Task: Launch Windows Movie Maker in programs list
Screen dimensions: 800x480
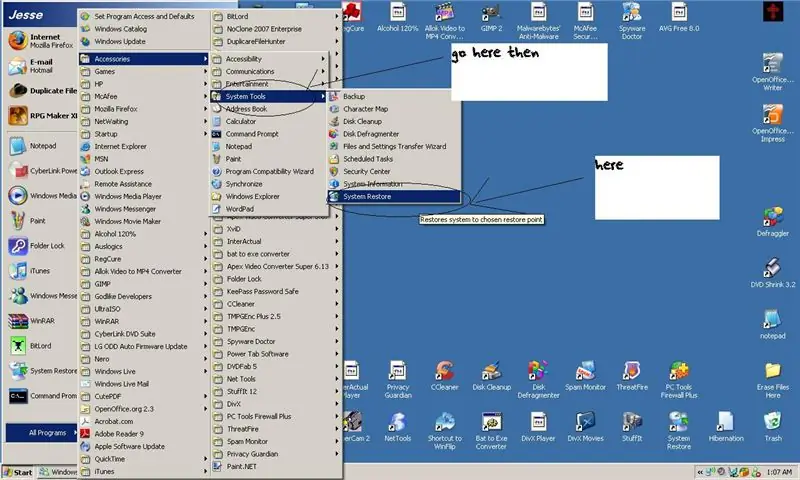Action: click(144, 221)
